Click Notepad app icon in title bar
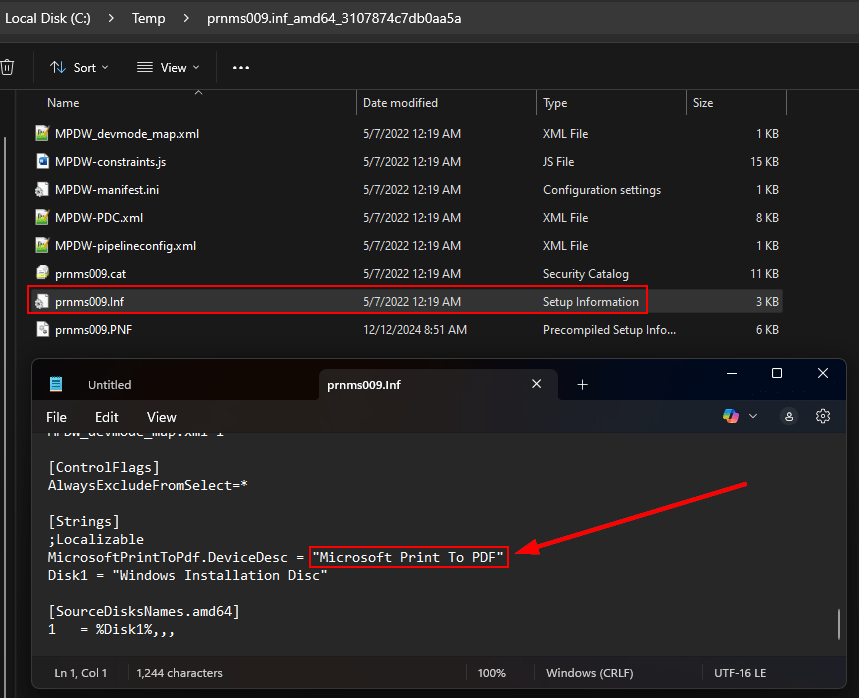This screenshot has width=859, height=698. tap(56, 384)
